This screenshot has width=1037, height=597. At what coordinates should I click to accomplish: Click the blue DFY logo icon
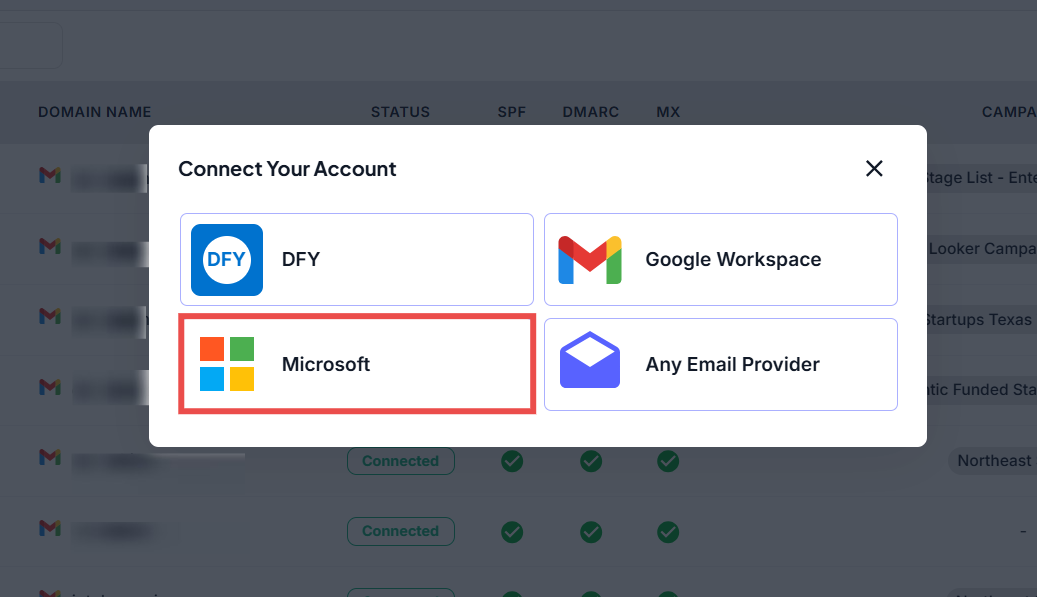[227, 260]
